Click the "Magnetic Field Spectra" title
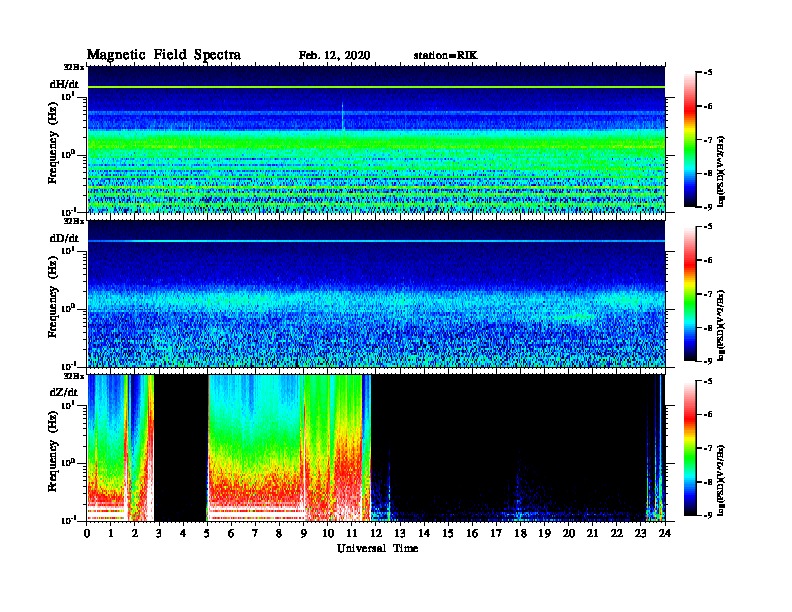 pyautogui.click(x=164, y=55)
